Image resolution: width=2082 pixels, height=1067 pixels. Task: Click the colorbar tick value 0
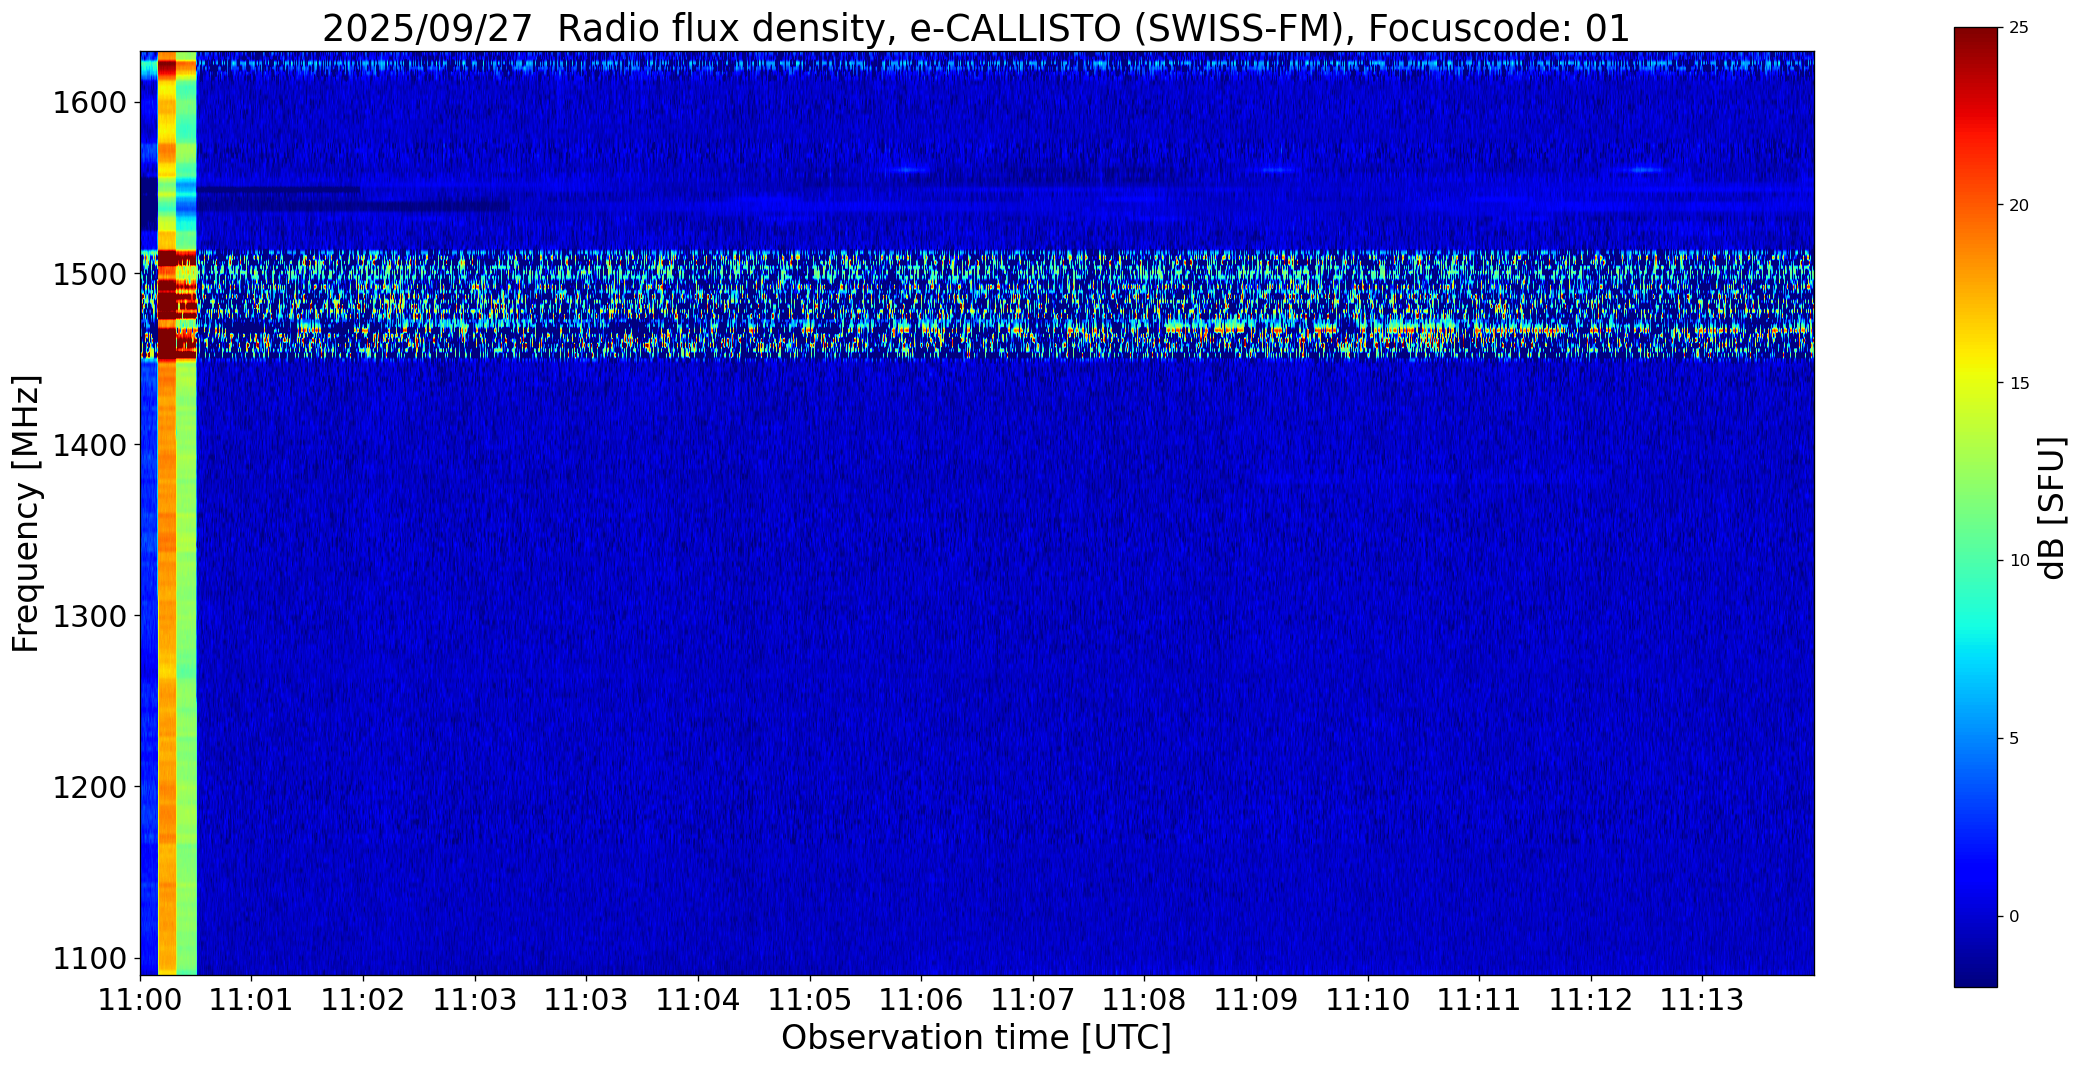pyautogui.click(x=2014, y=917)
